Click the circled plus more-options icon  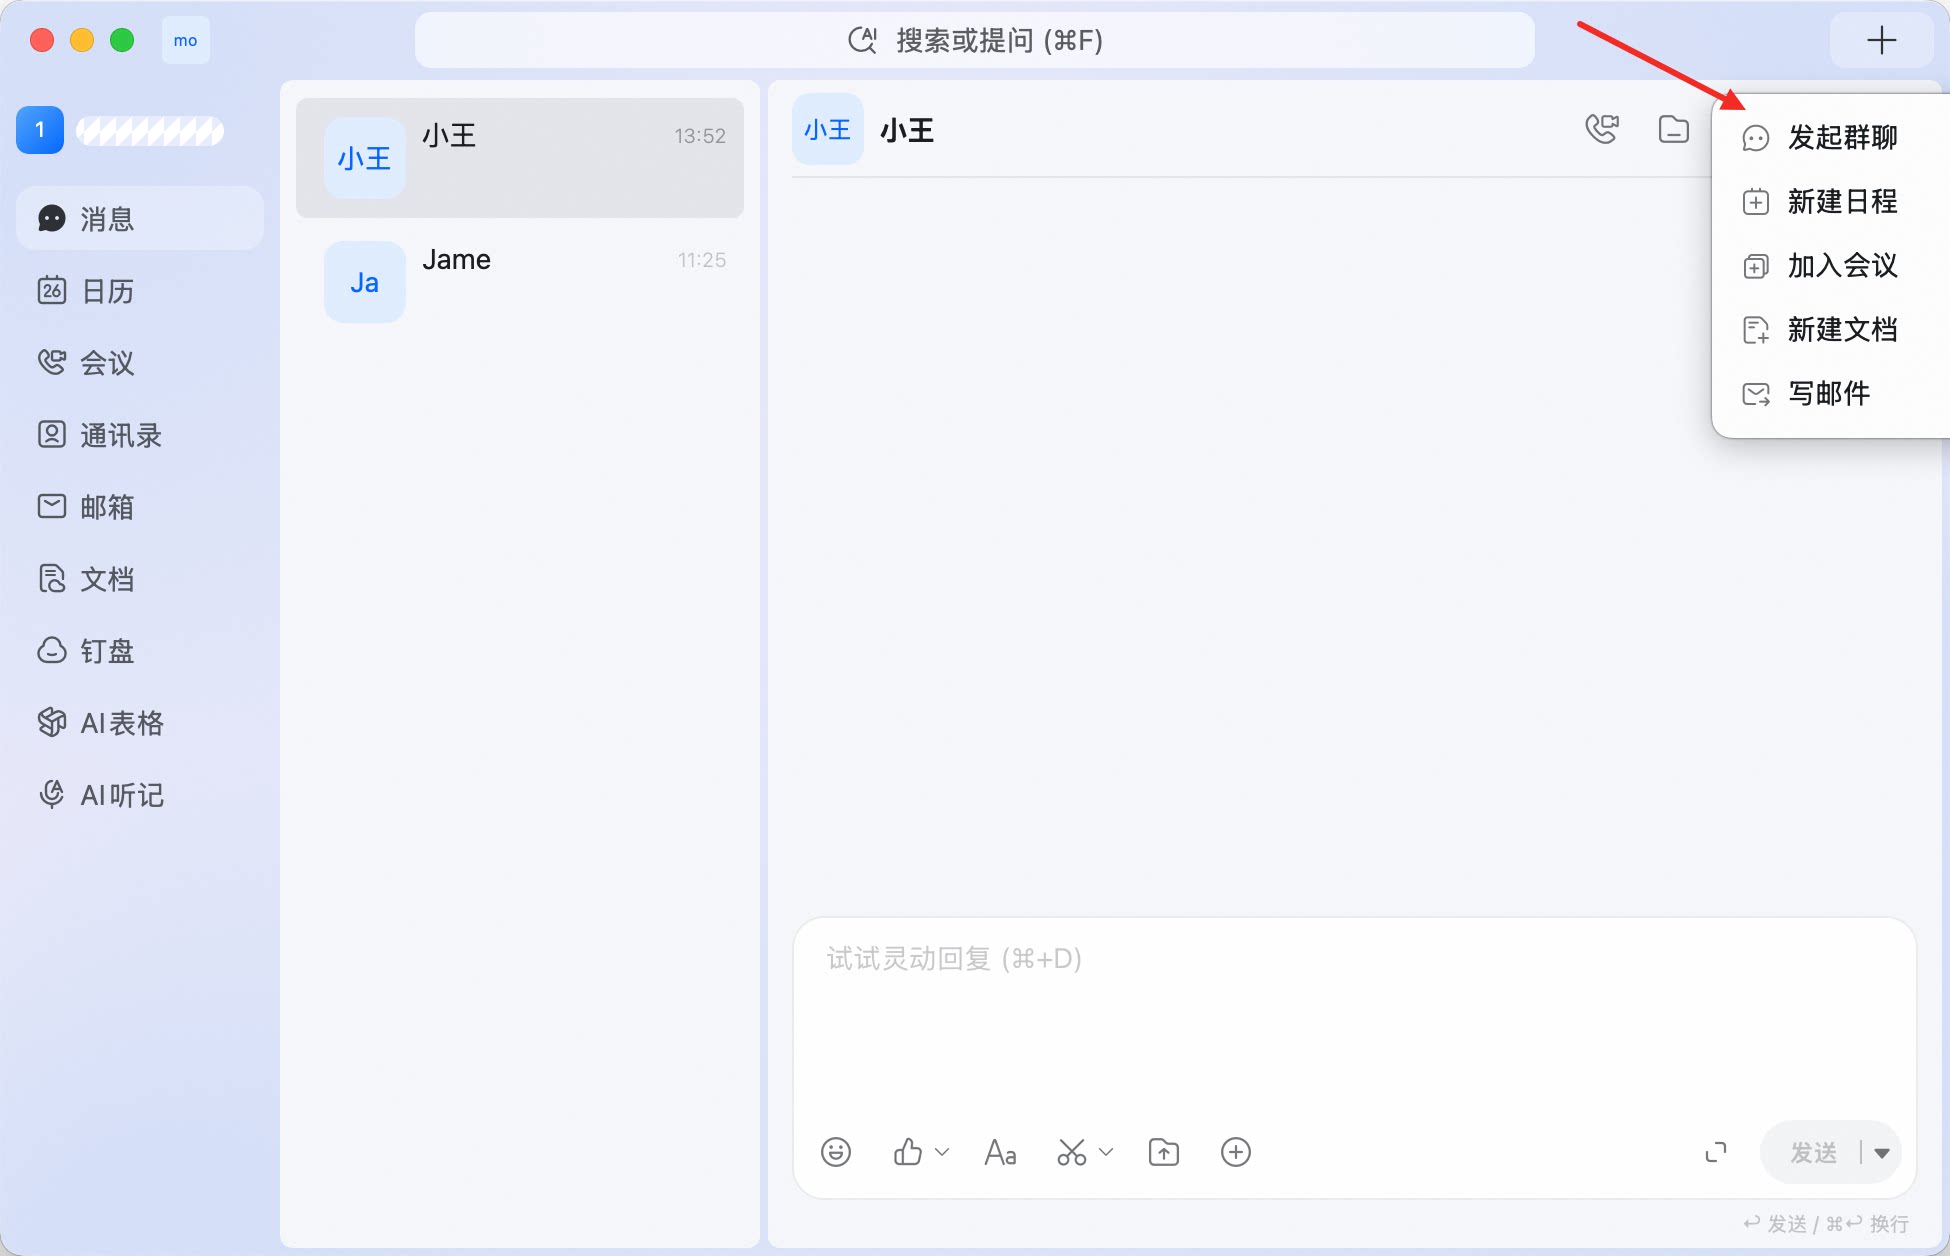click(x=1236, y=1152)
